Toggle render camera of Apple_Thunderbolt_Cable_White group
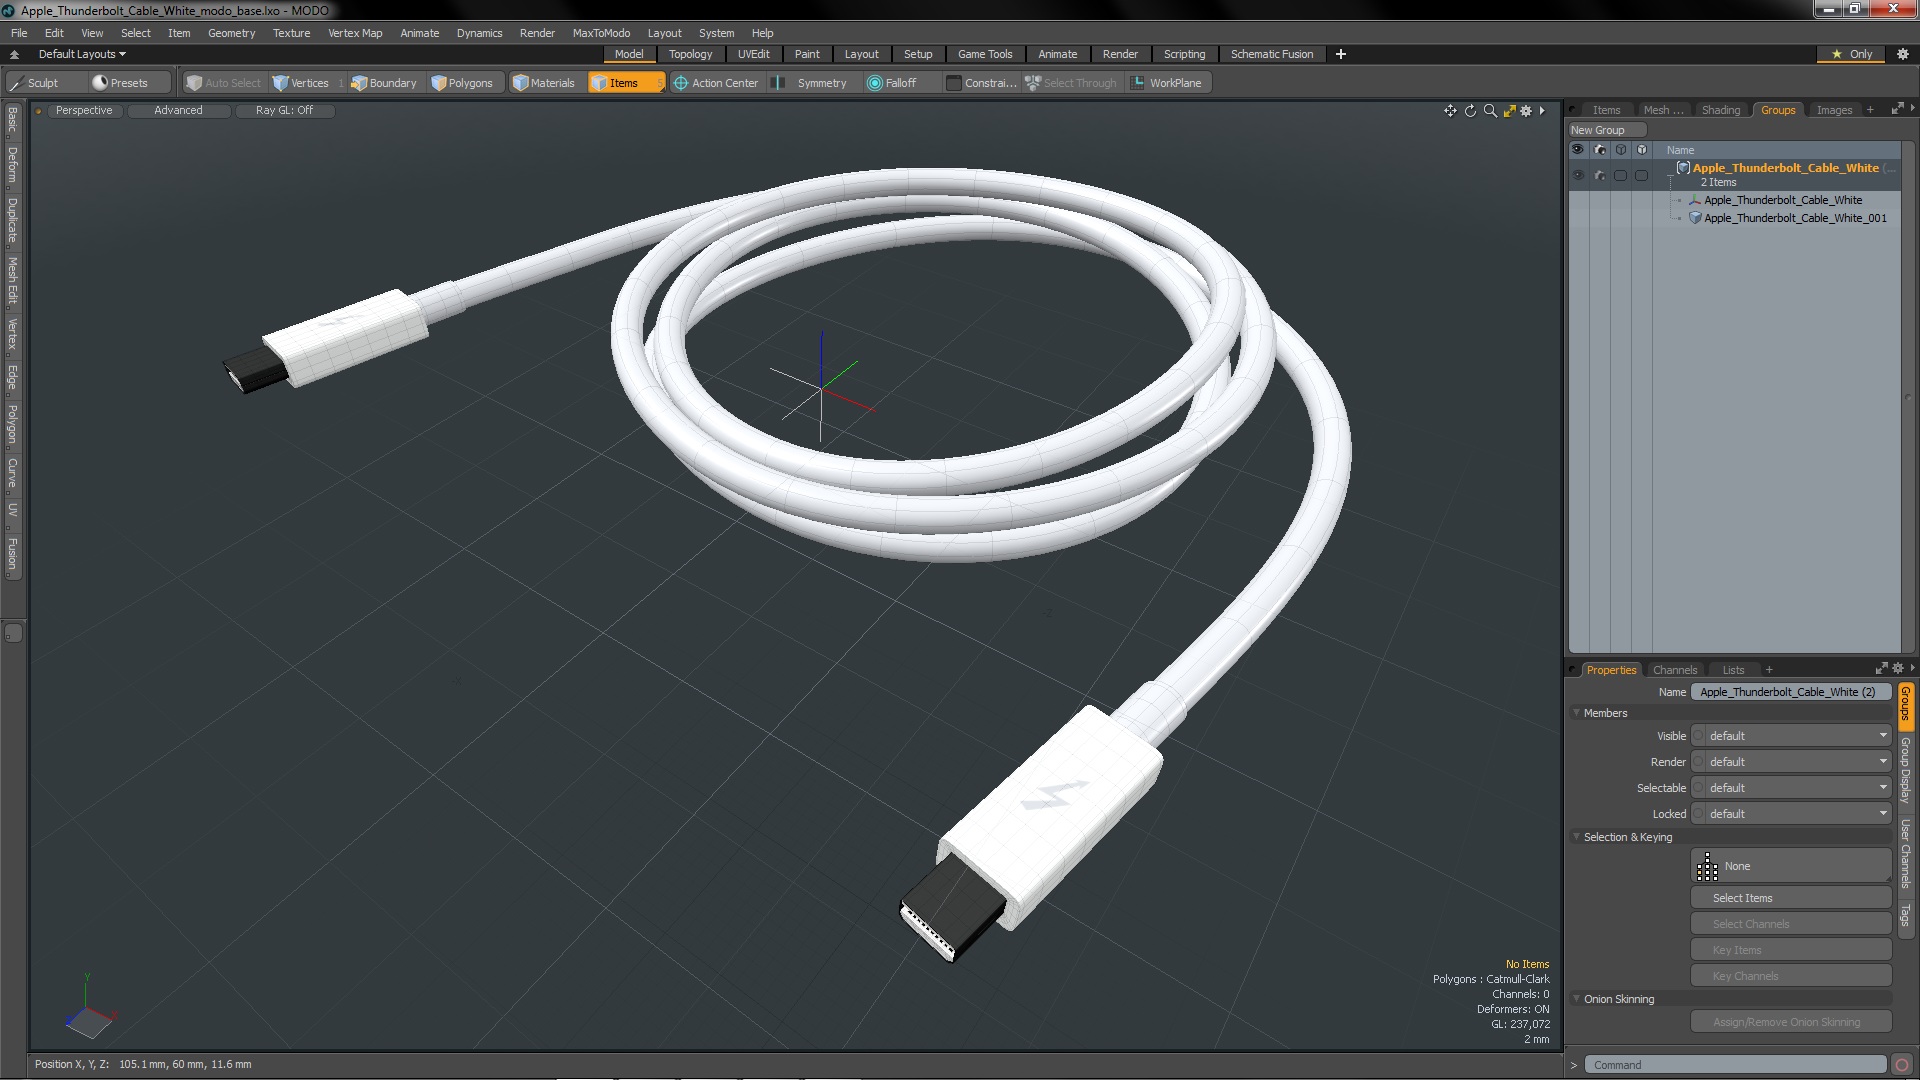Viewport: 1920px width, 1080px height. [x=1600, y=175]
